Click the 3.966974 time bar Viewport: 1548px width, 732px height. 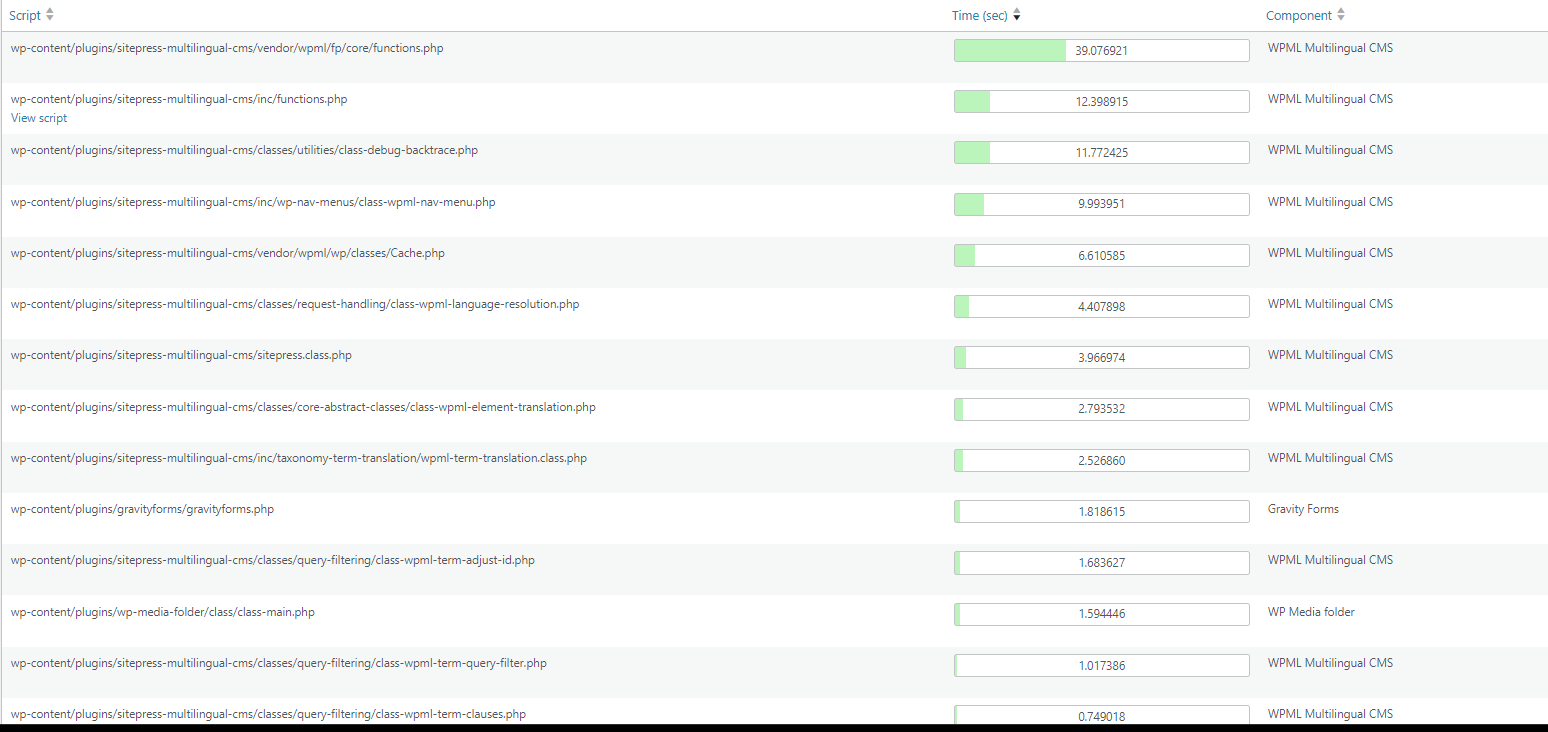tap(1102, 357)
